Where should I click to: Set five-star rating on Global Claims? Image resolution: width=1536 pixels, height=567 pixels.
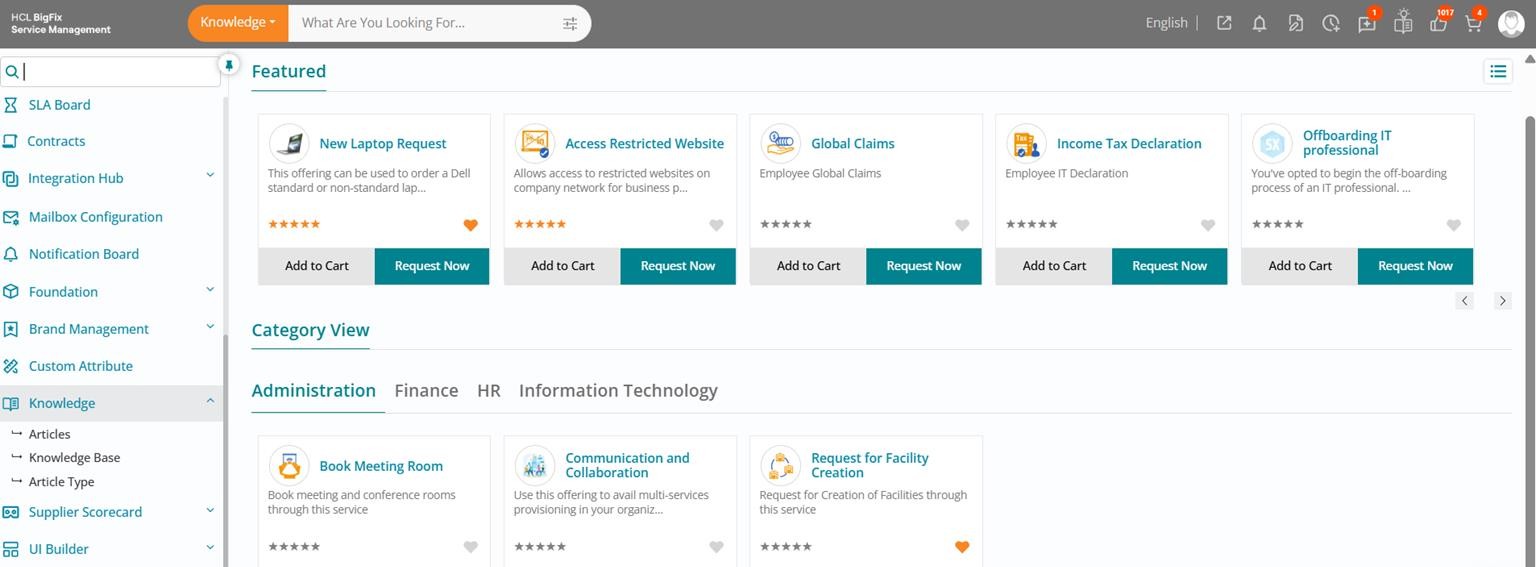(807, 225)
